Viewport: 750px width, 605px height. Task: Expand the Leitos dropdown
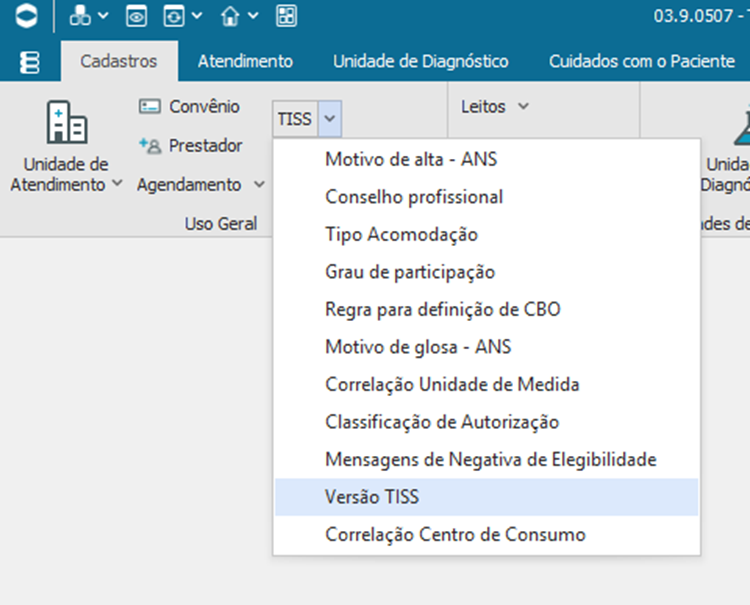coord(522,106)
